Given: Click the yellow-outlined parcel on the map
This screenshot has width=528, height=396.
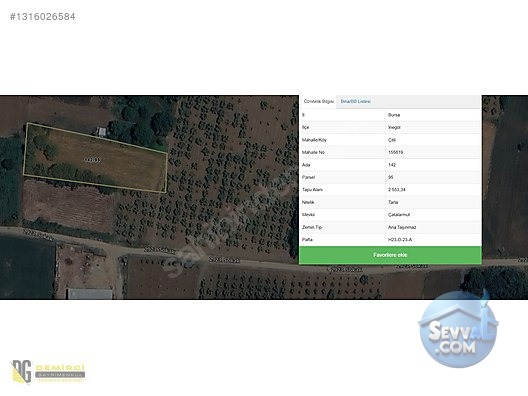Looking at the screenshot, I should click(96, 158).
